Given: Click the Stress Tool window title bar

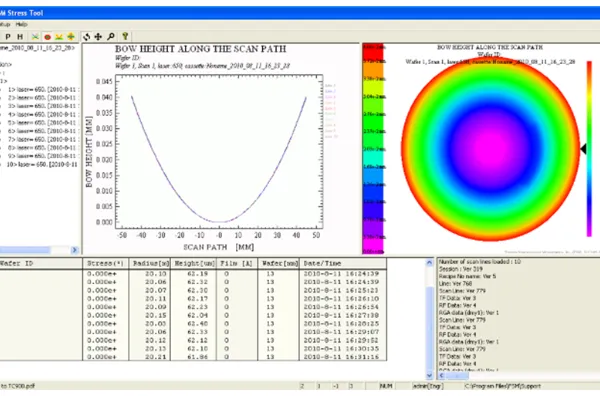Looking at the screenshot, I should (x=300, y=13).
